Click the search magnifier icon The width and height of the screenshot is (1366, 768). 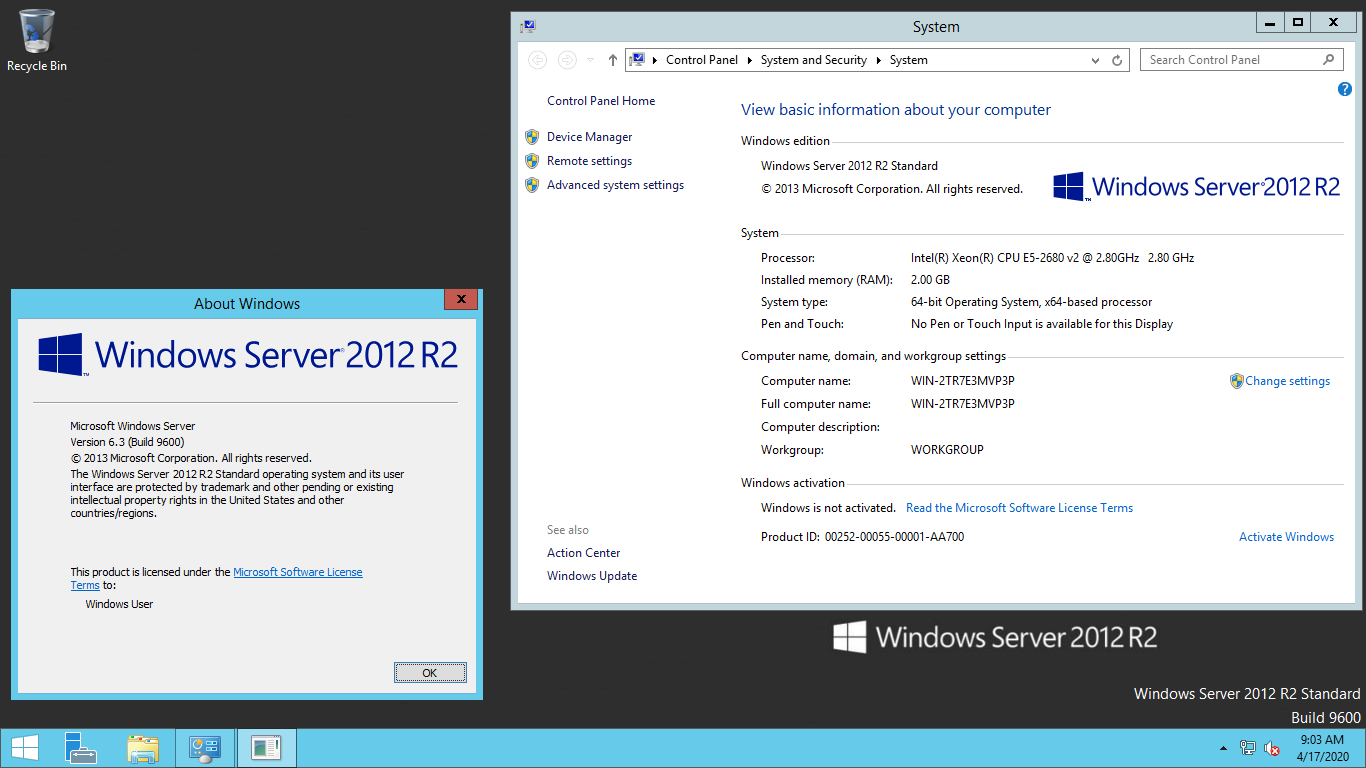[x=1329, y=60]
